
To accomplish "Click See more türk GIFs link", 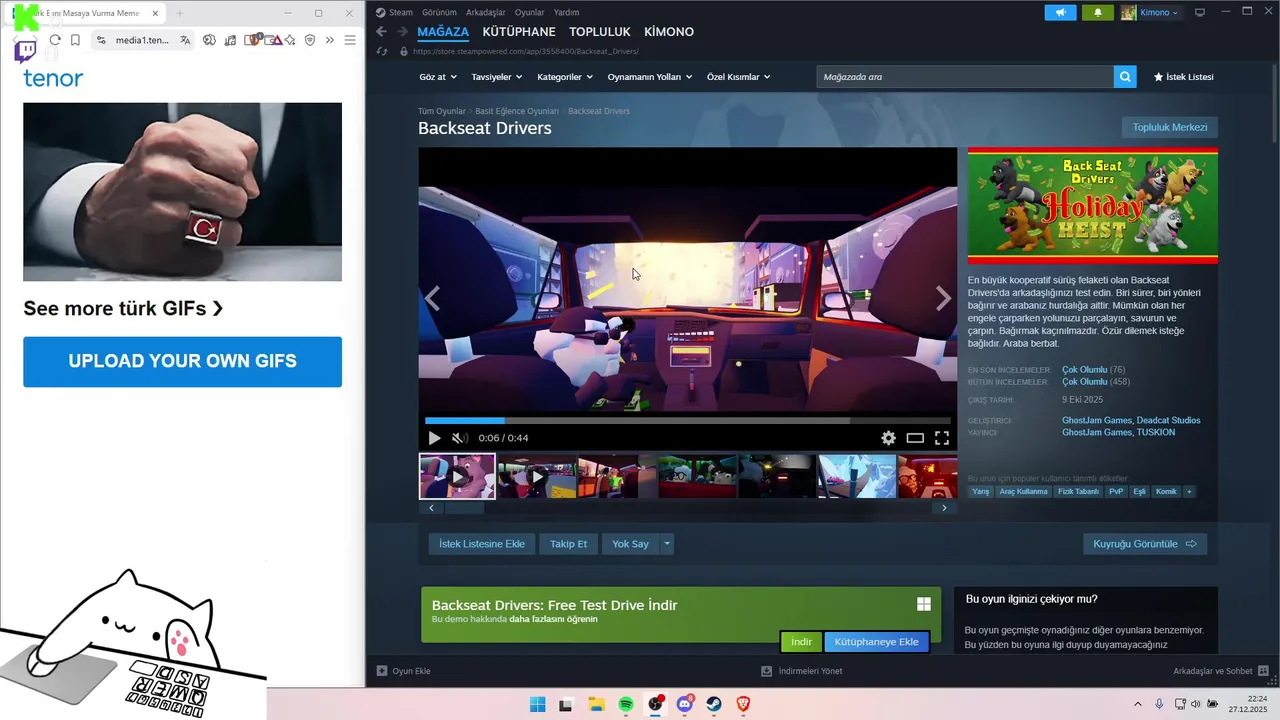I will (123, 308).
